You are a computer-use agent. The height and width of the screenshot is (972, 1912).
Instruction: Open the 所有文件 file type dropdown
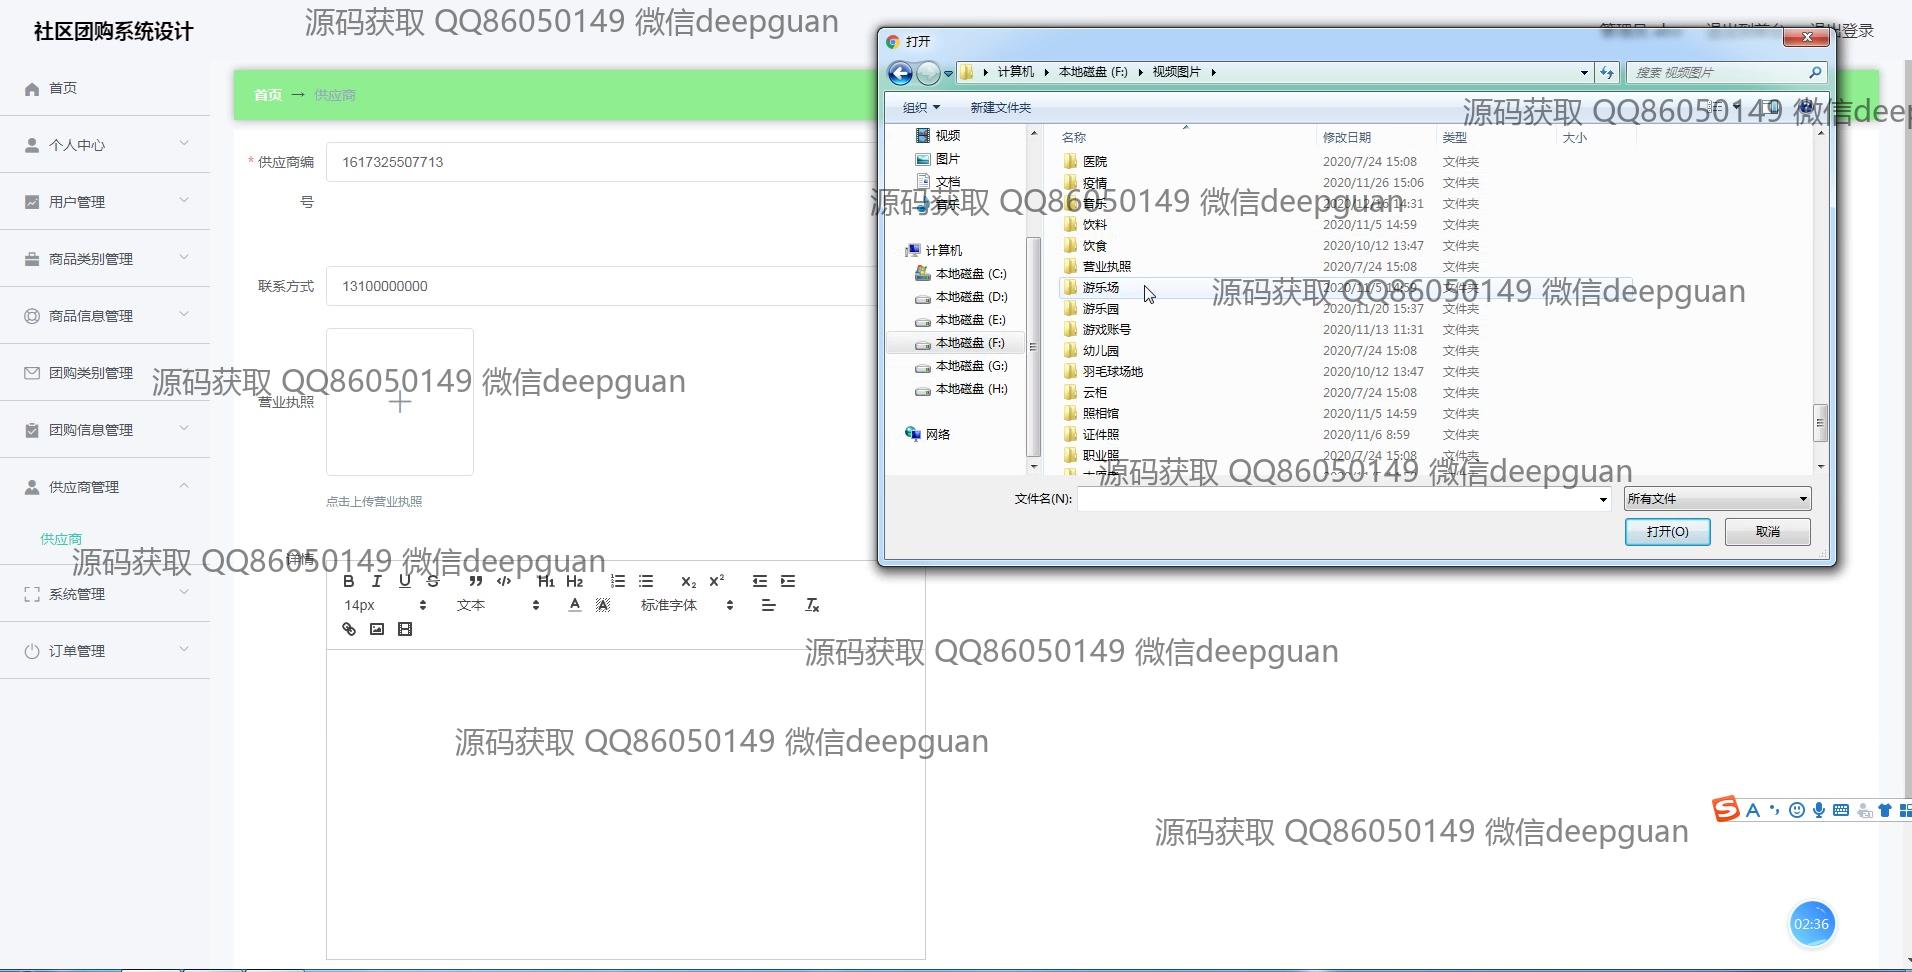(1717, 499)
